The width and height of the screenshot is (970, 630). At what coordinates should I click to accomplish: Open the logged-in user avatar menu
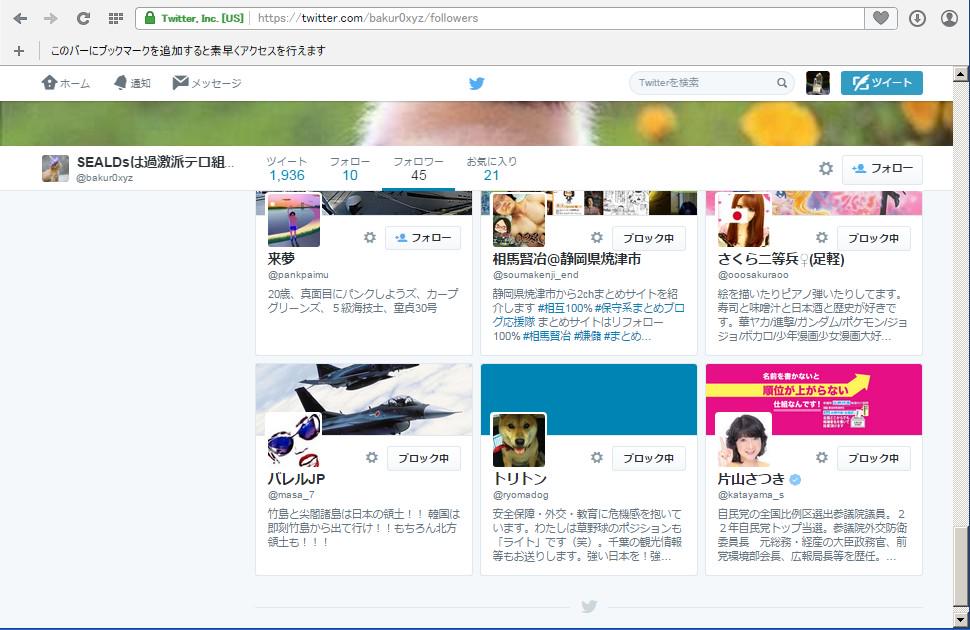[818, 83]
